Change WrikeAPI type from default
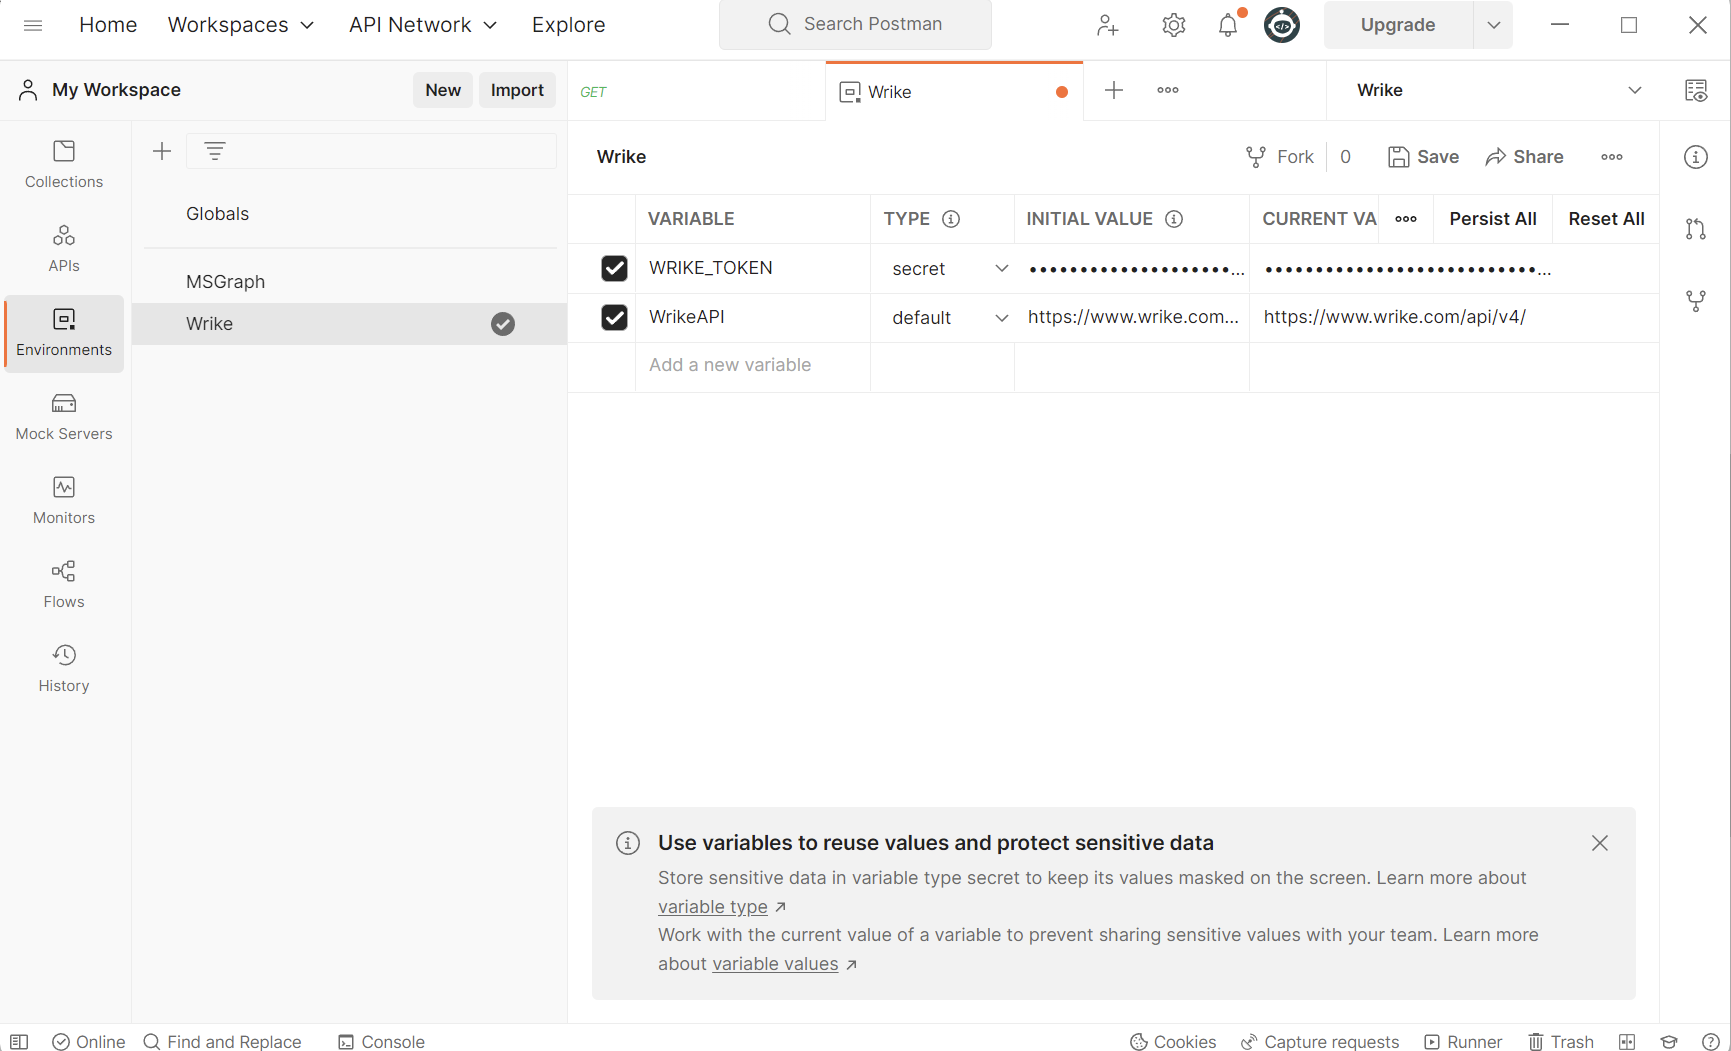The width and height of the screenshot is (1731, 1051). point(949,317)
